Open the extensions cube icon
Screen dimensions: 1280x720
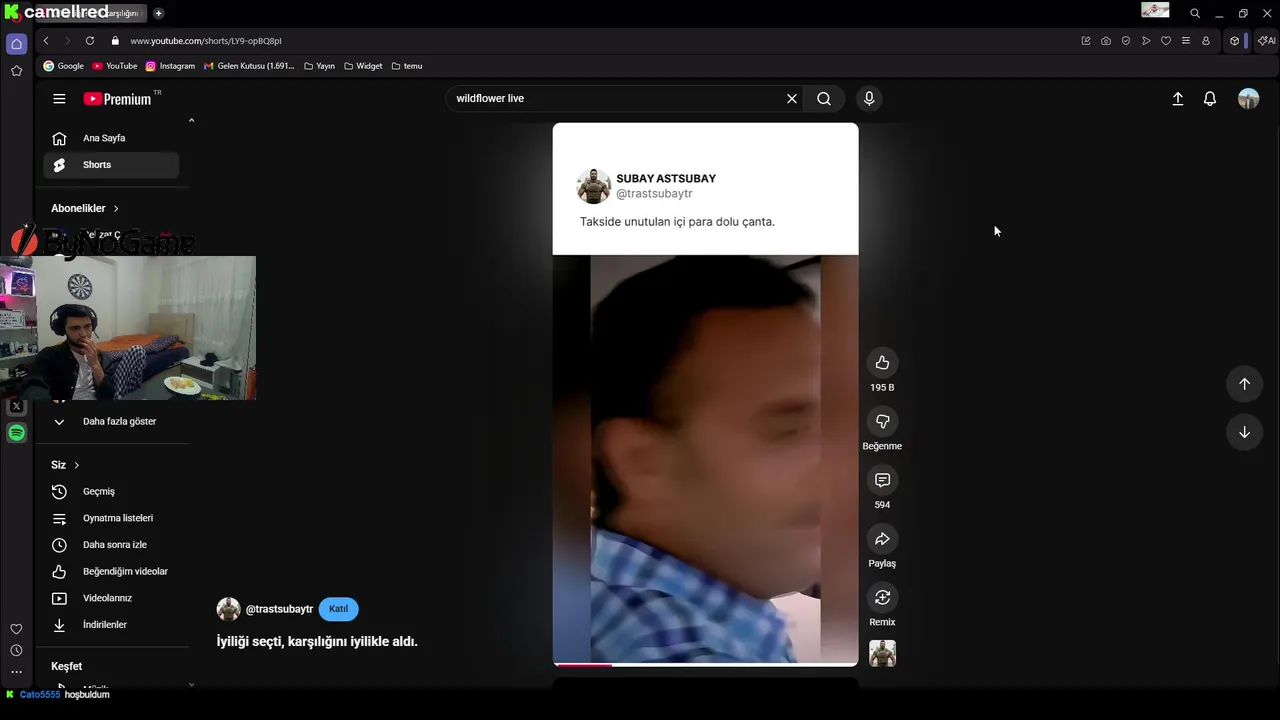click(x=1235, y=41)
